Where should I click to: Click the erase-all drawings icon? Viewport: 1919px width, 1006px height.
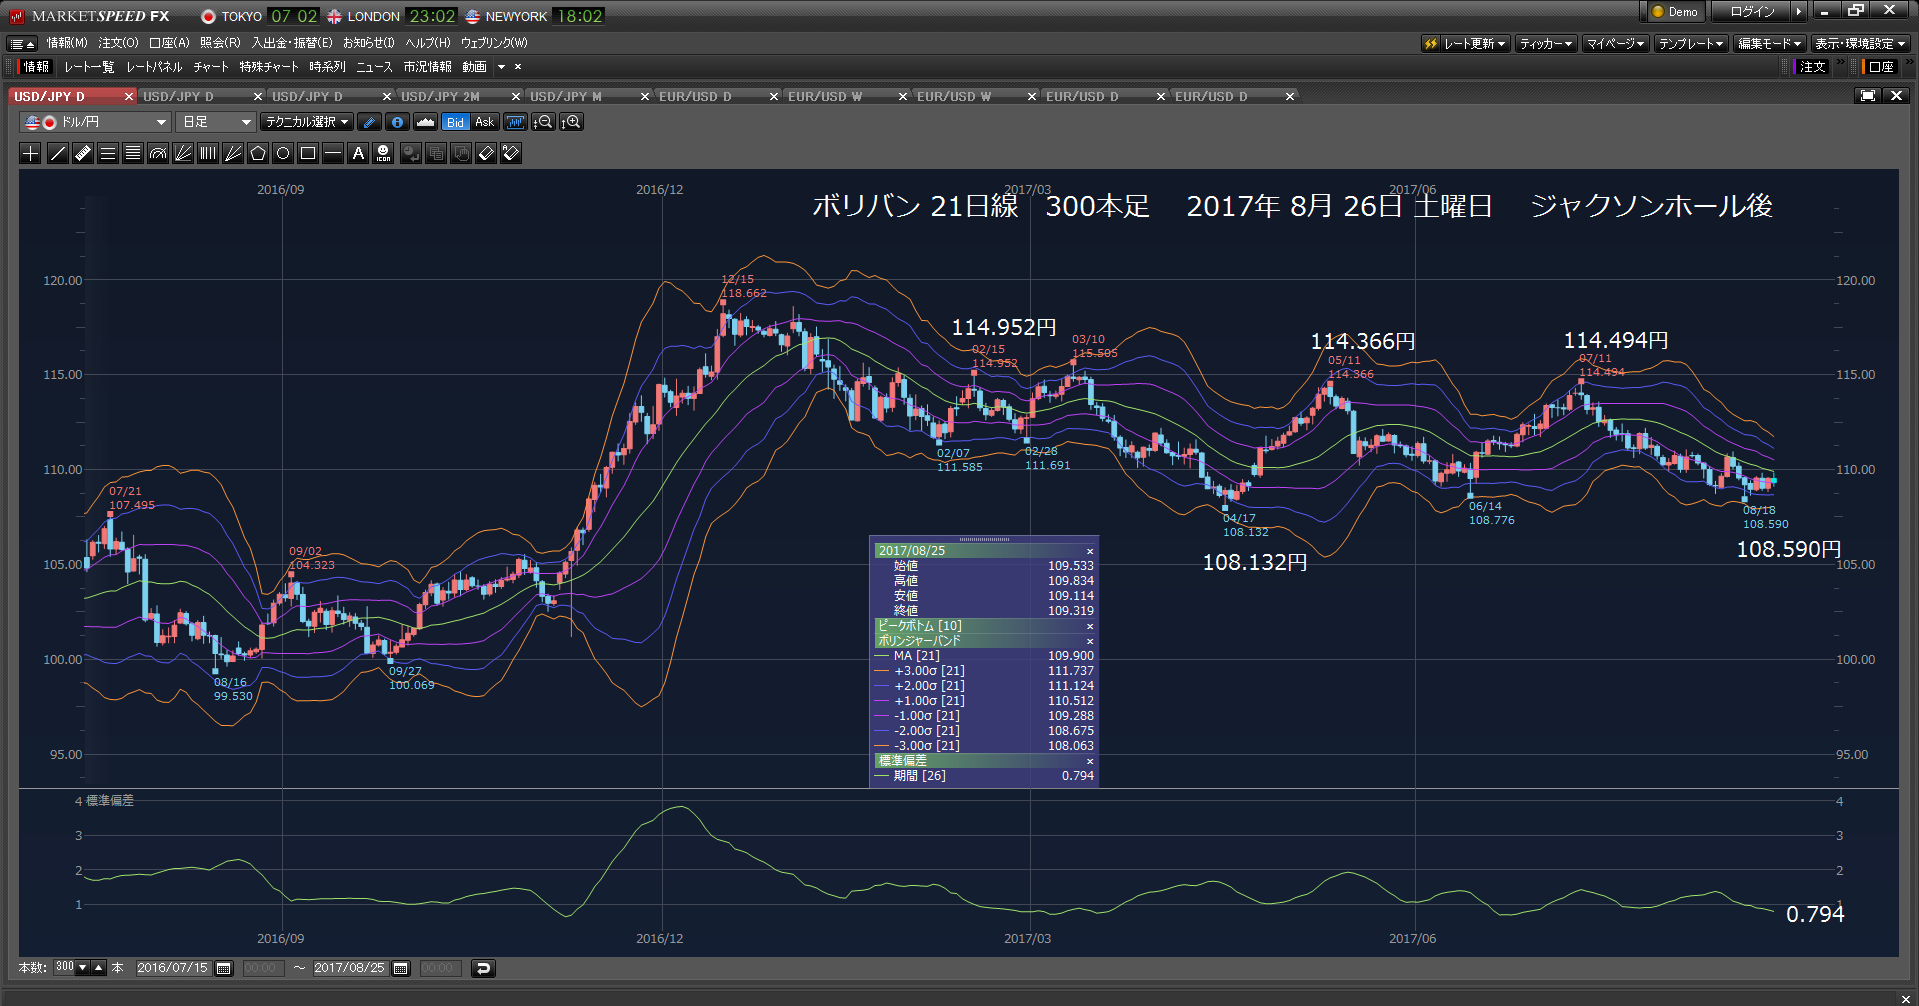(x=511, y=153)
